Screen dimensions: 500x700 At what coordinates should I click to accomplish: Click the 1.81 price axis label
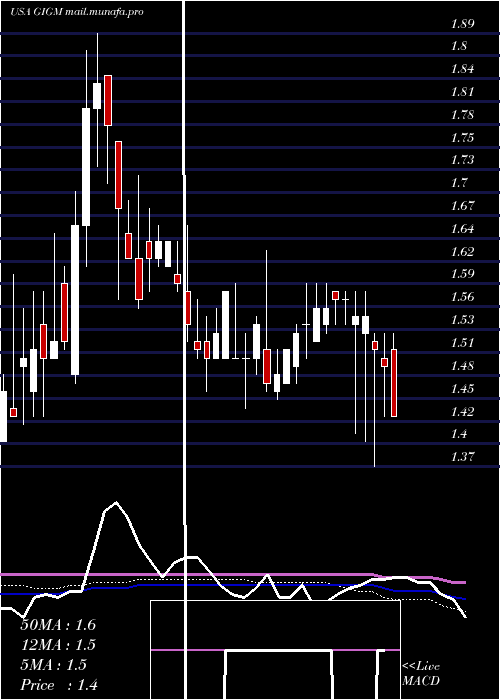[462, 92]
